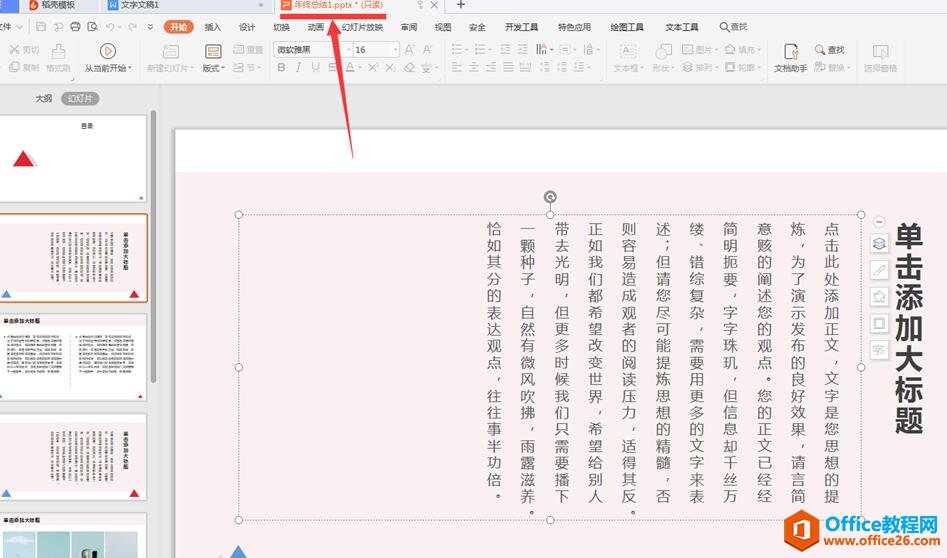This screenshot has height=558, width=947.
Task: Click the fill bucket icon beside text box
Action: [879, 297]
